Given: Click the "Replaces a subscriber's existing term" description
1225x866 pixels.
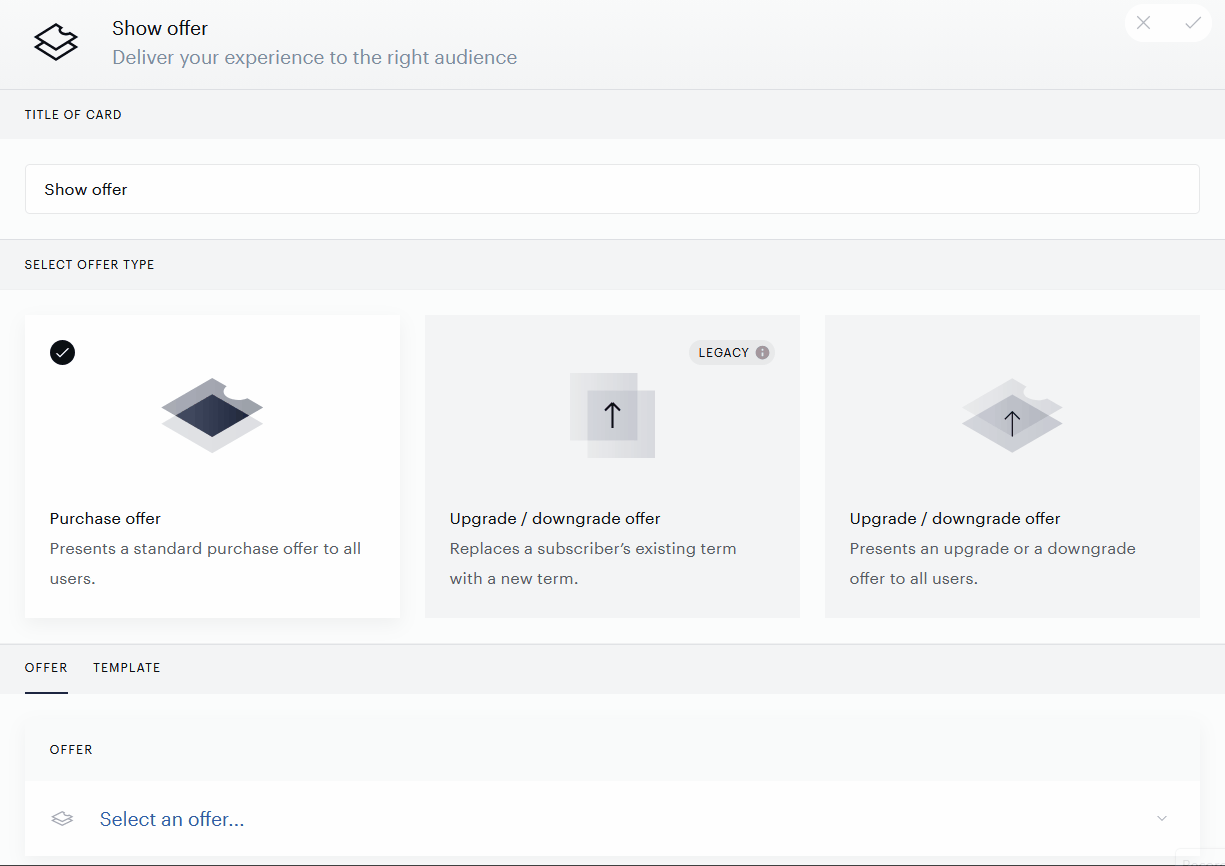Looking at the screenshot, I should (593, 548).
